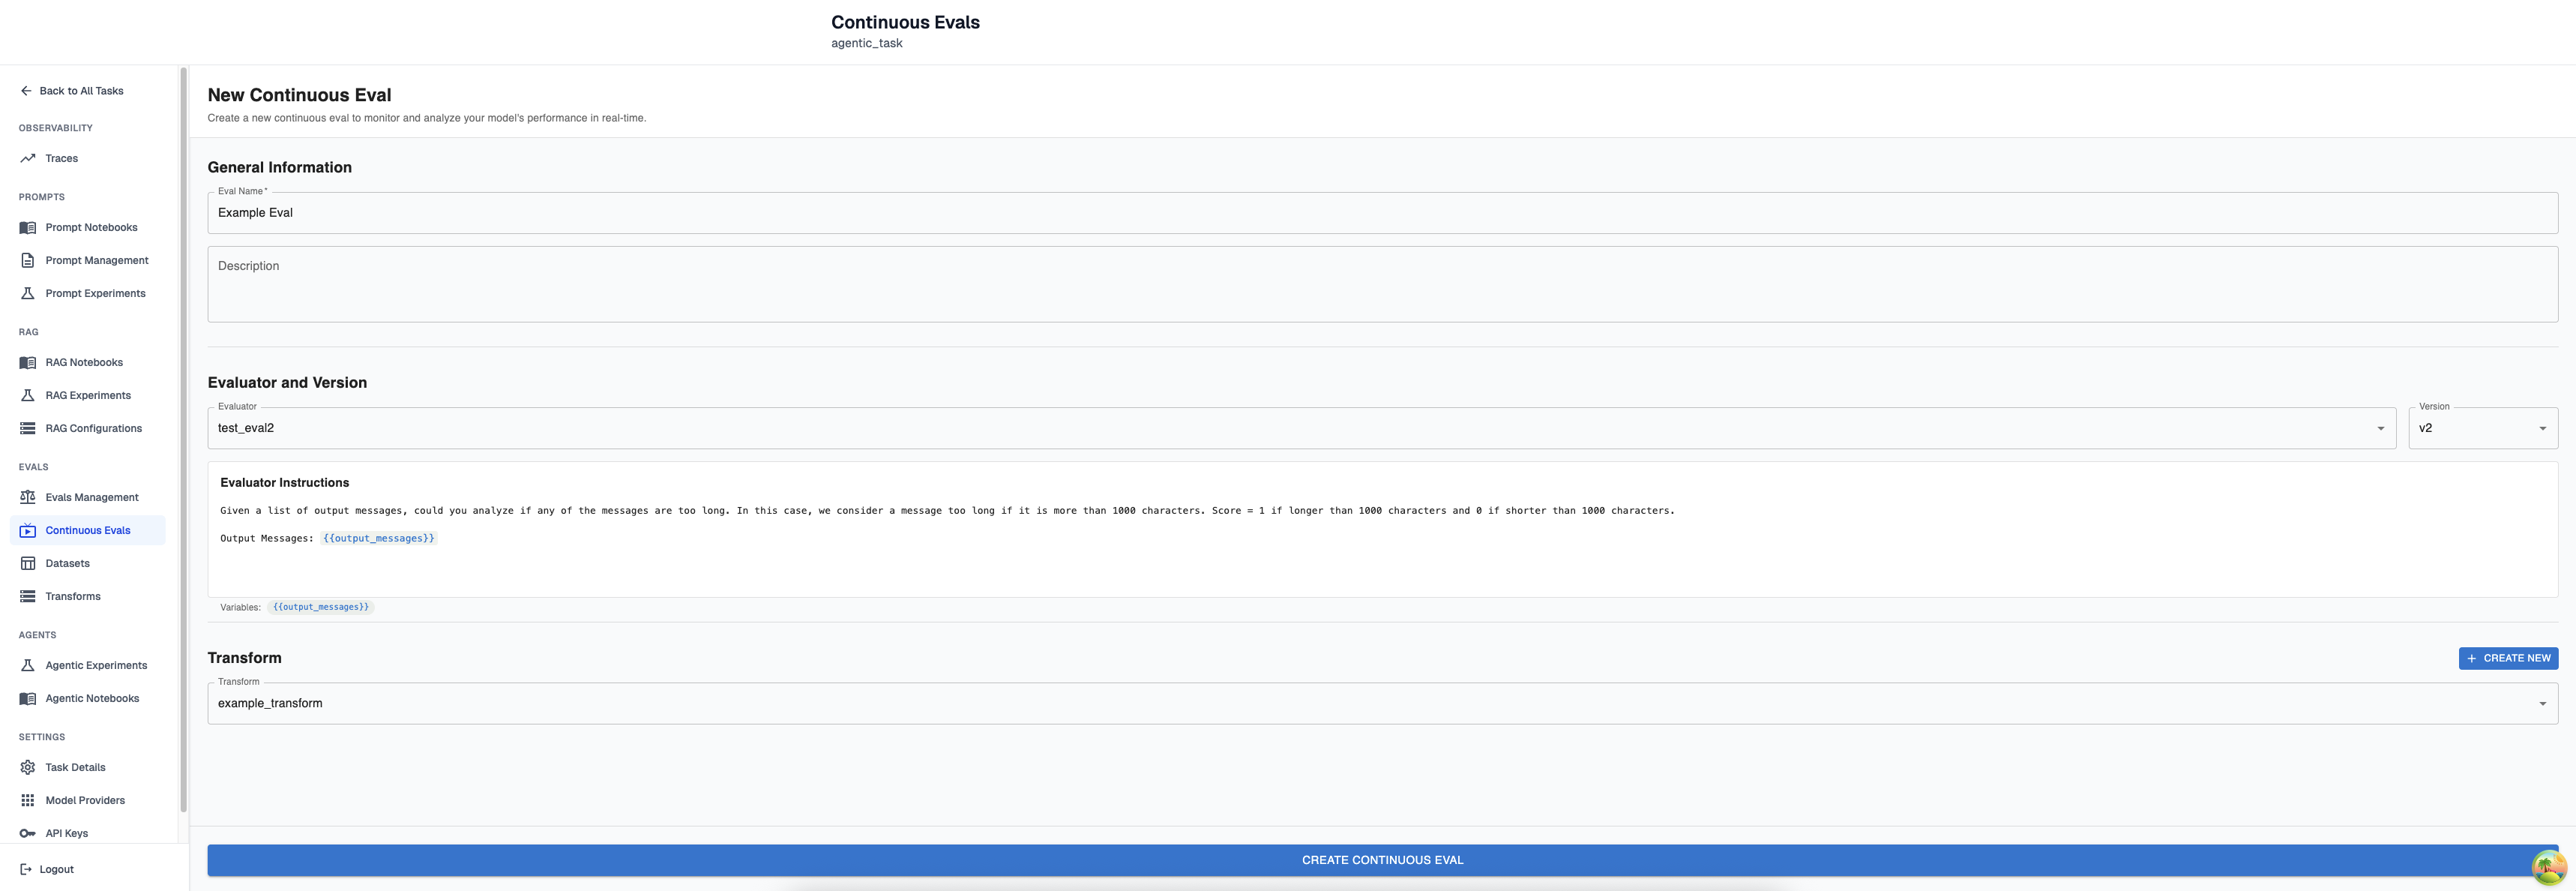Click the RAG Configurations list icon
This screenshot has height=891, width=2576.
[x=28, y=428]
